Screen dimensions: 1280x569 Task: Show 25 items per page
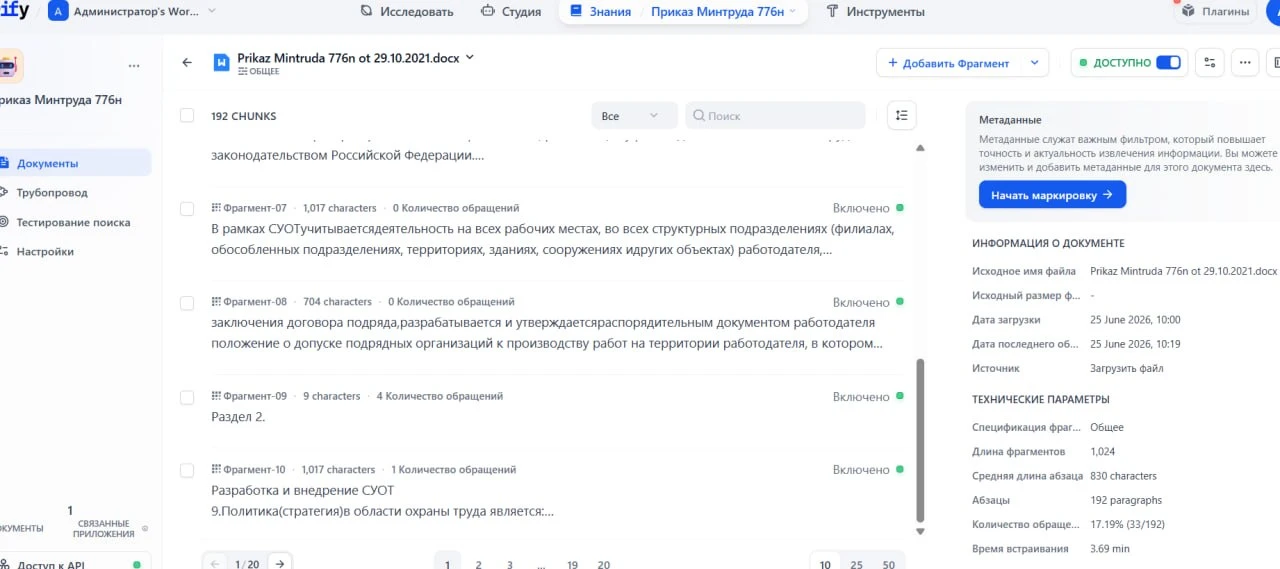(856, 564)
